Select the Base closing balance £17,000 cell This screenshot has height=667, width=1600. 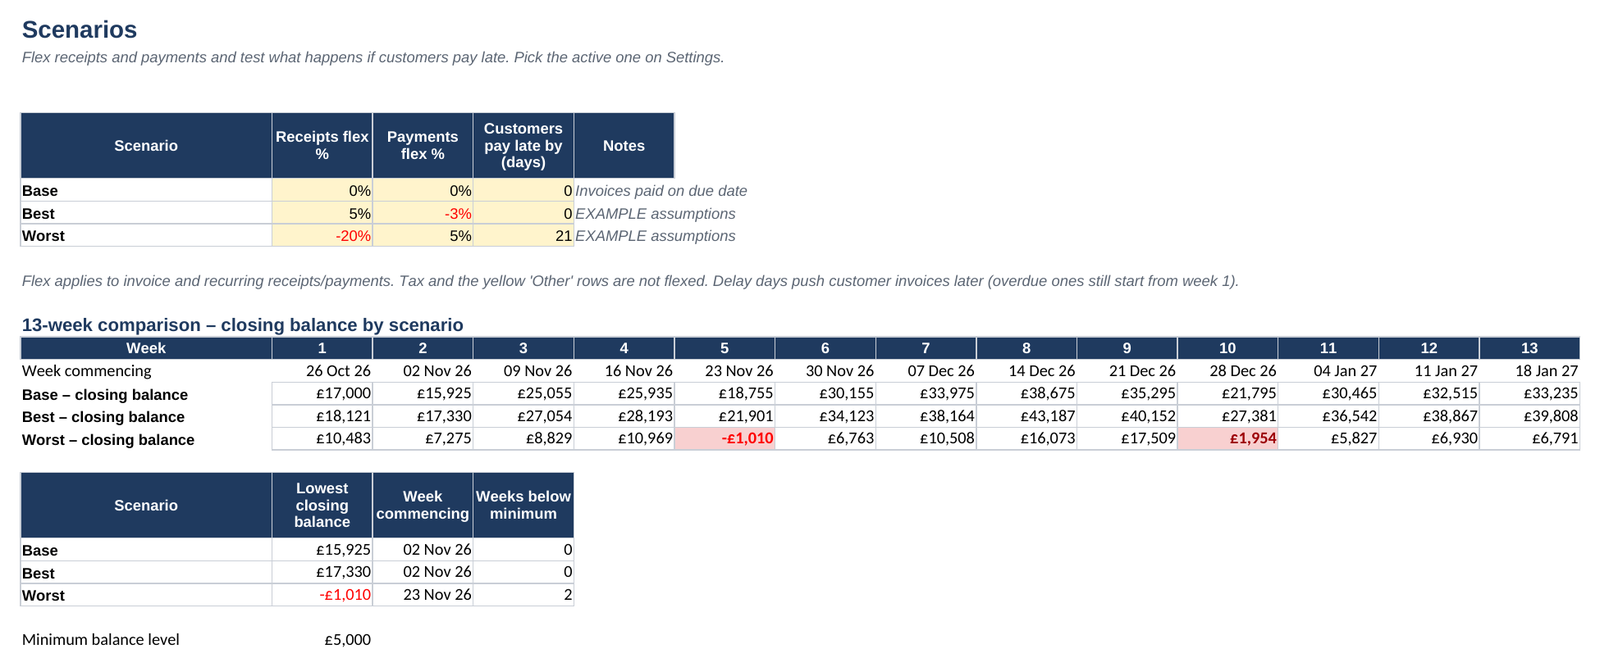[322, 393]
